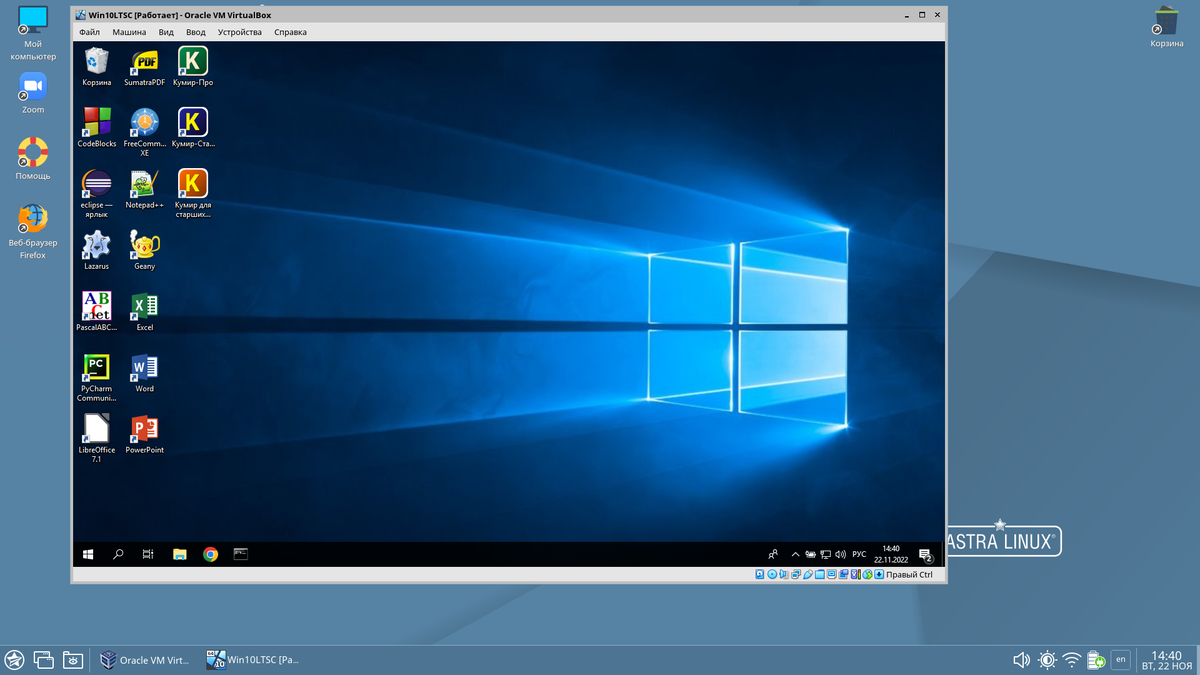This screenshot has width=1200, height=675.
Task: Select the Astra Linux Корзина trash icon
Action: [x=1166, y=26]
